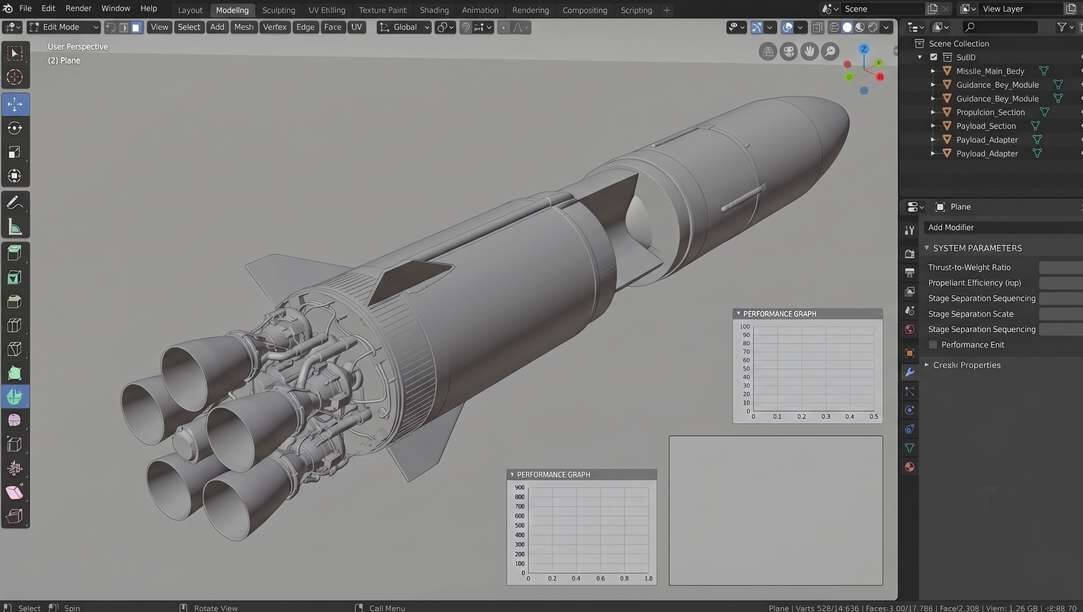Open the Edit Mode dropdown
This screenshot has height=612, width=1083.
(x=64, y=28)
